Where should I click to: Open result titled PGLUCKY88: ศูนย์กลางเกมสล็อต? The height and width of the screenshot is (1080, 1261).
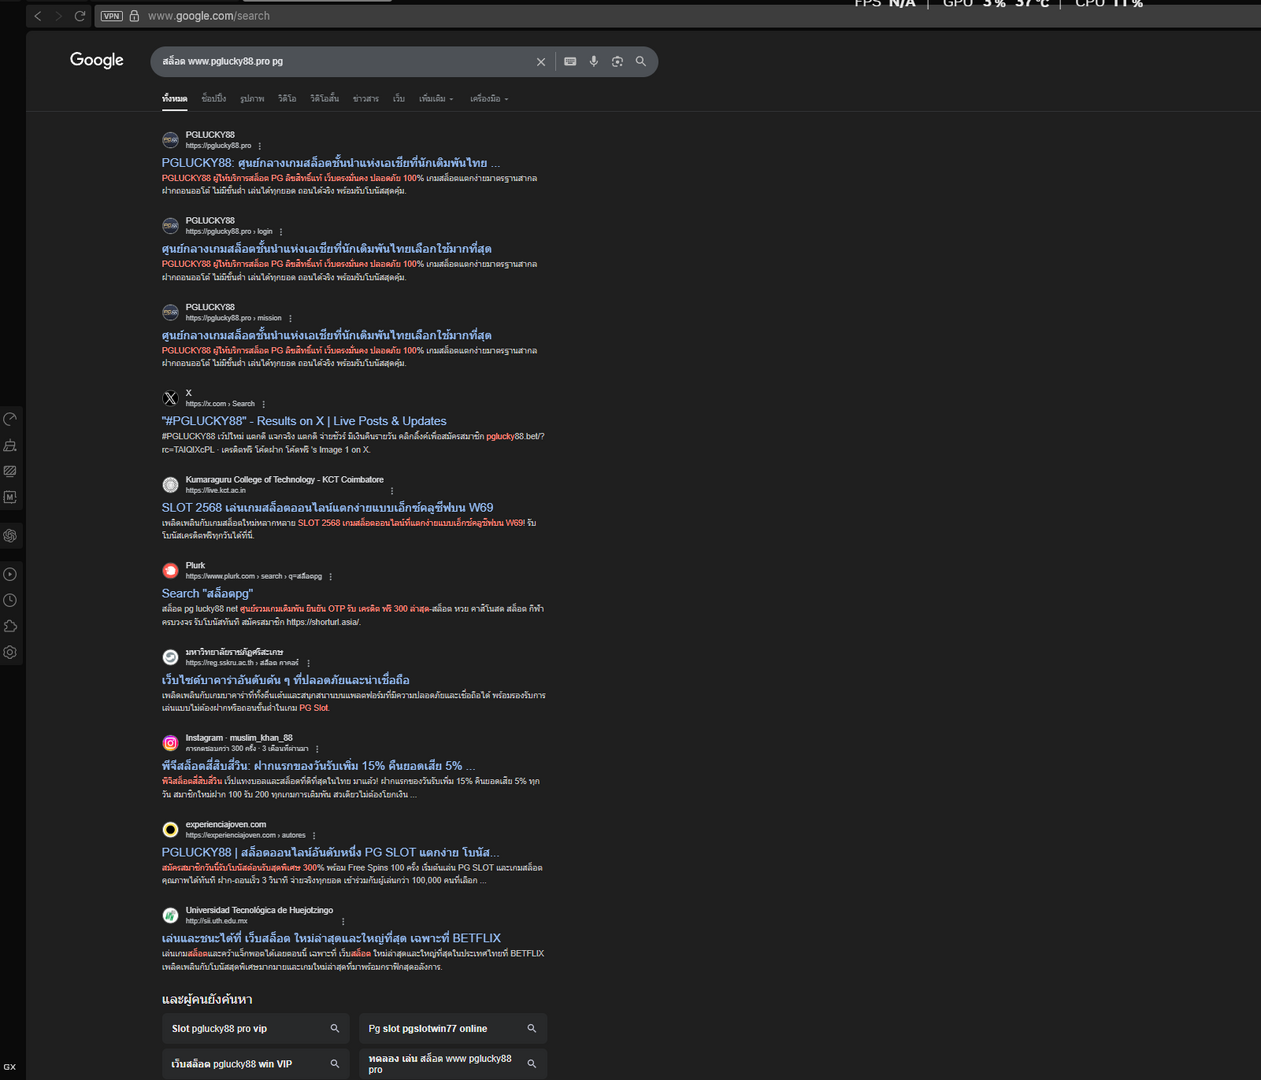(x=331, y=163)
